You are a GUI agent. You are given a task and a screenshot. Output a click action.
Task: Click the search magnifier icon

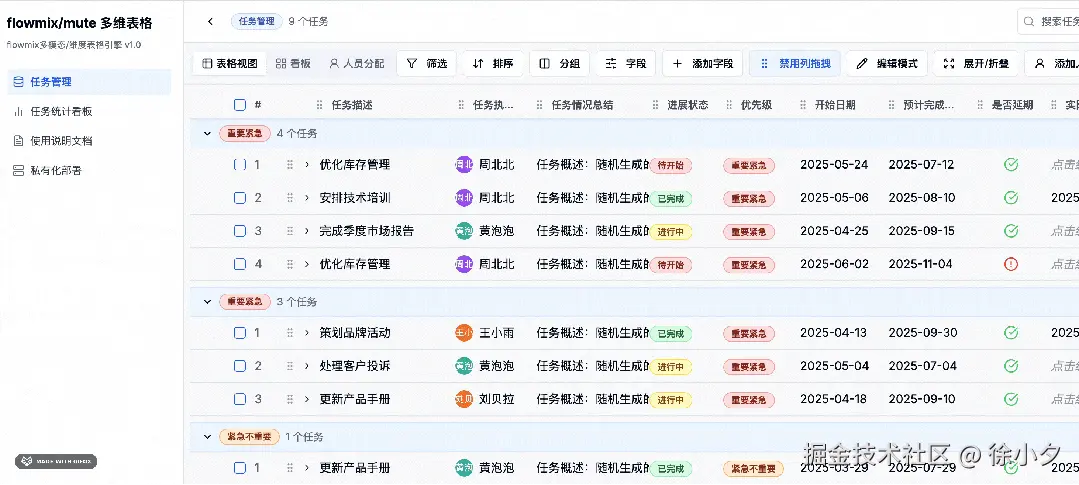tap(1029, 21)
